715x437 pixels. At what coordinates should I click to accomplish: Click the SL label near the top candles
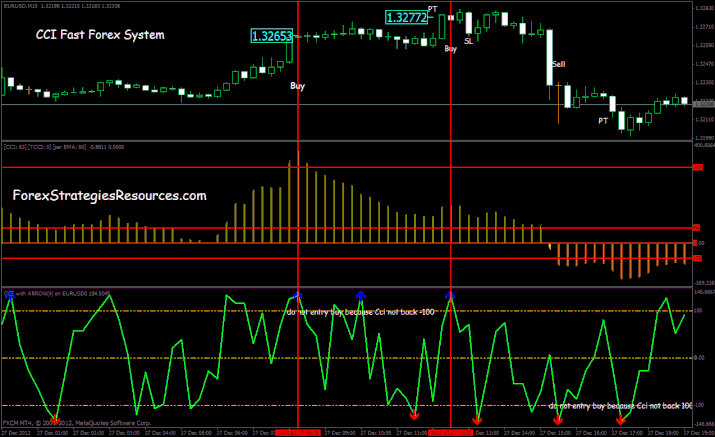[x=468, y=41]
